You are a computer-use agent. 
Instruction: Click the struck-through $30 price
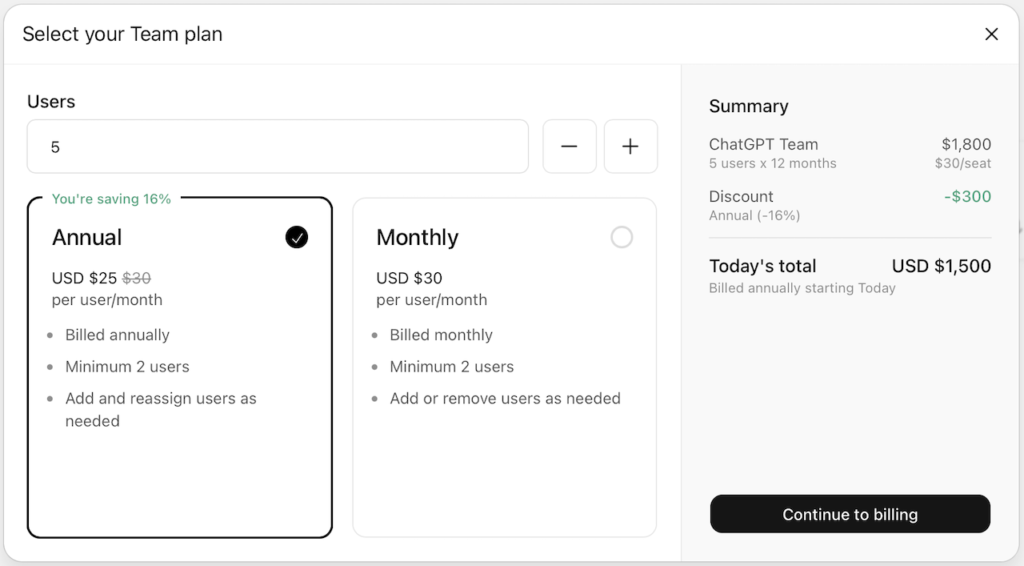click(x=136, y=278)
